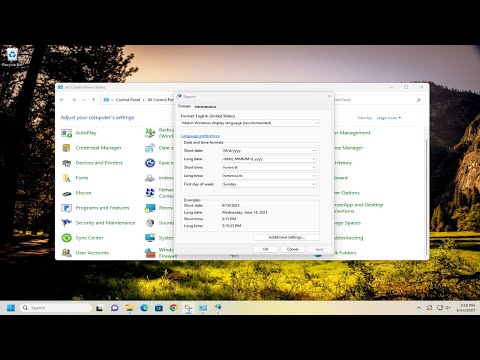The width and height of the screenshot is (480, 360).
Task: Open the Format language dropdown
Action: (250, 123)
